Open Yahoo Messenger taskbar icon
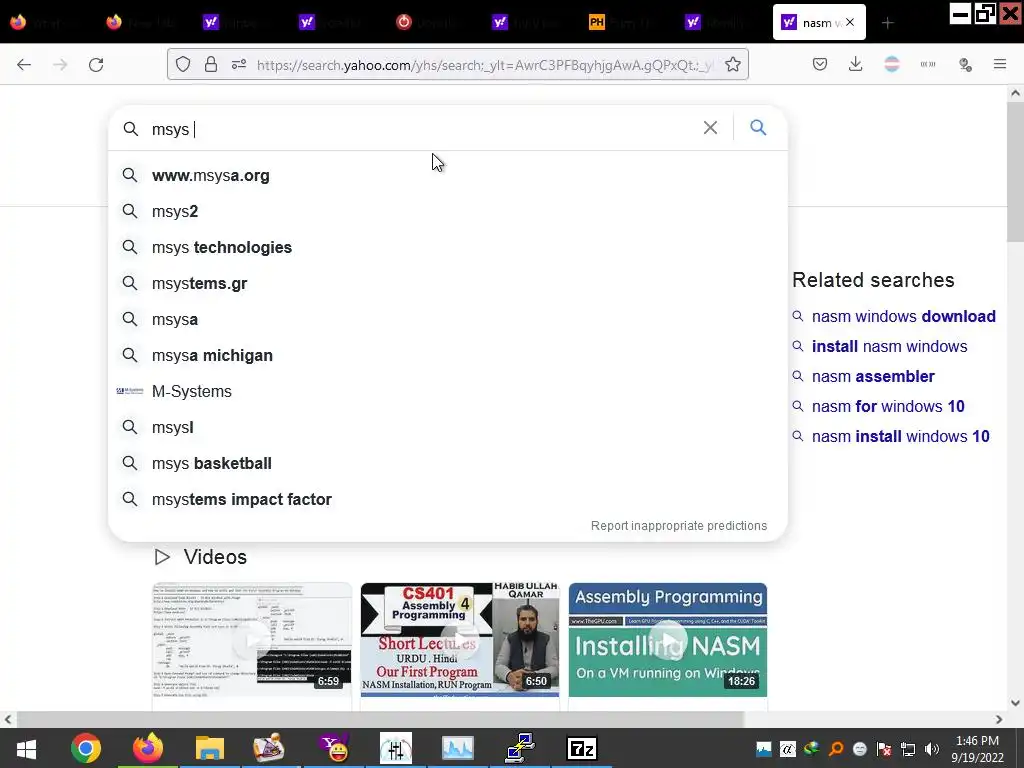 (x=334, y=748)
